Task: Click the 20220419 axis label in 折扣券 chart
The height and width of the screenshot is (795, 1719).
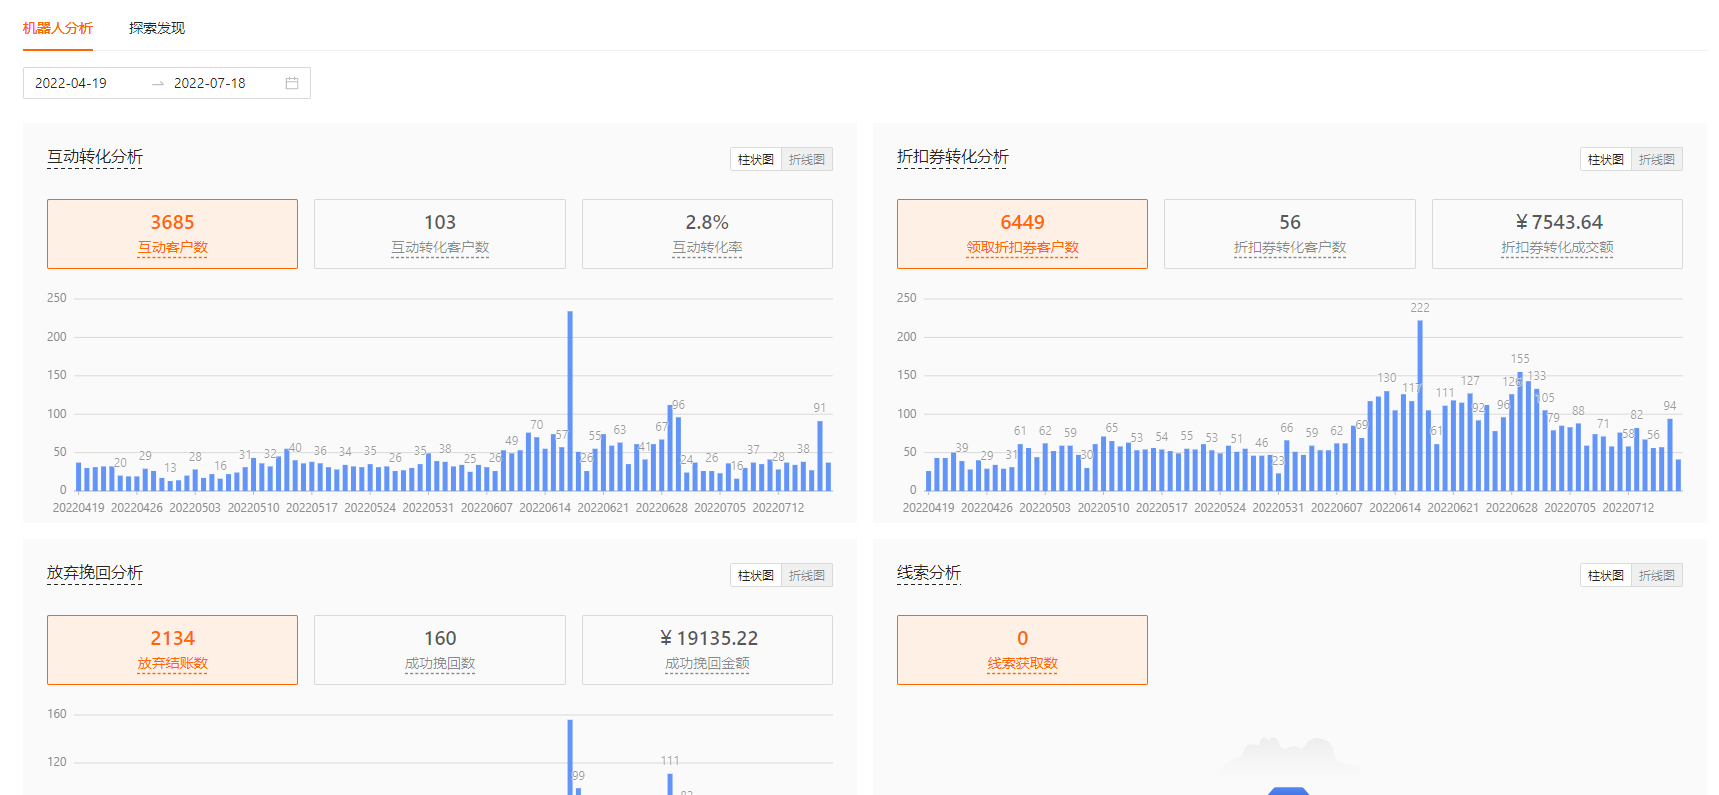Action: [x=929, y=508]
